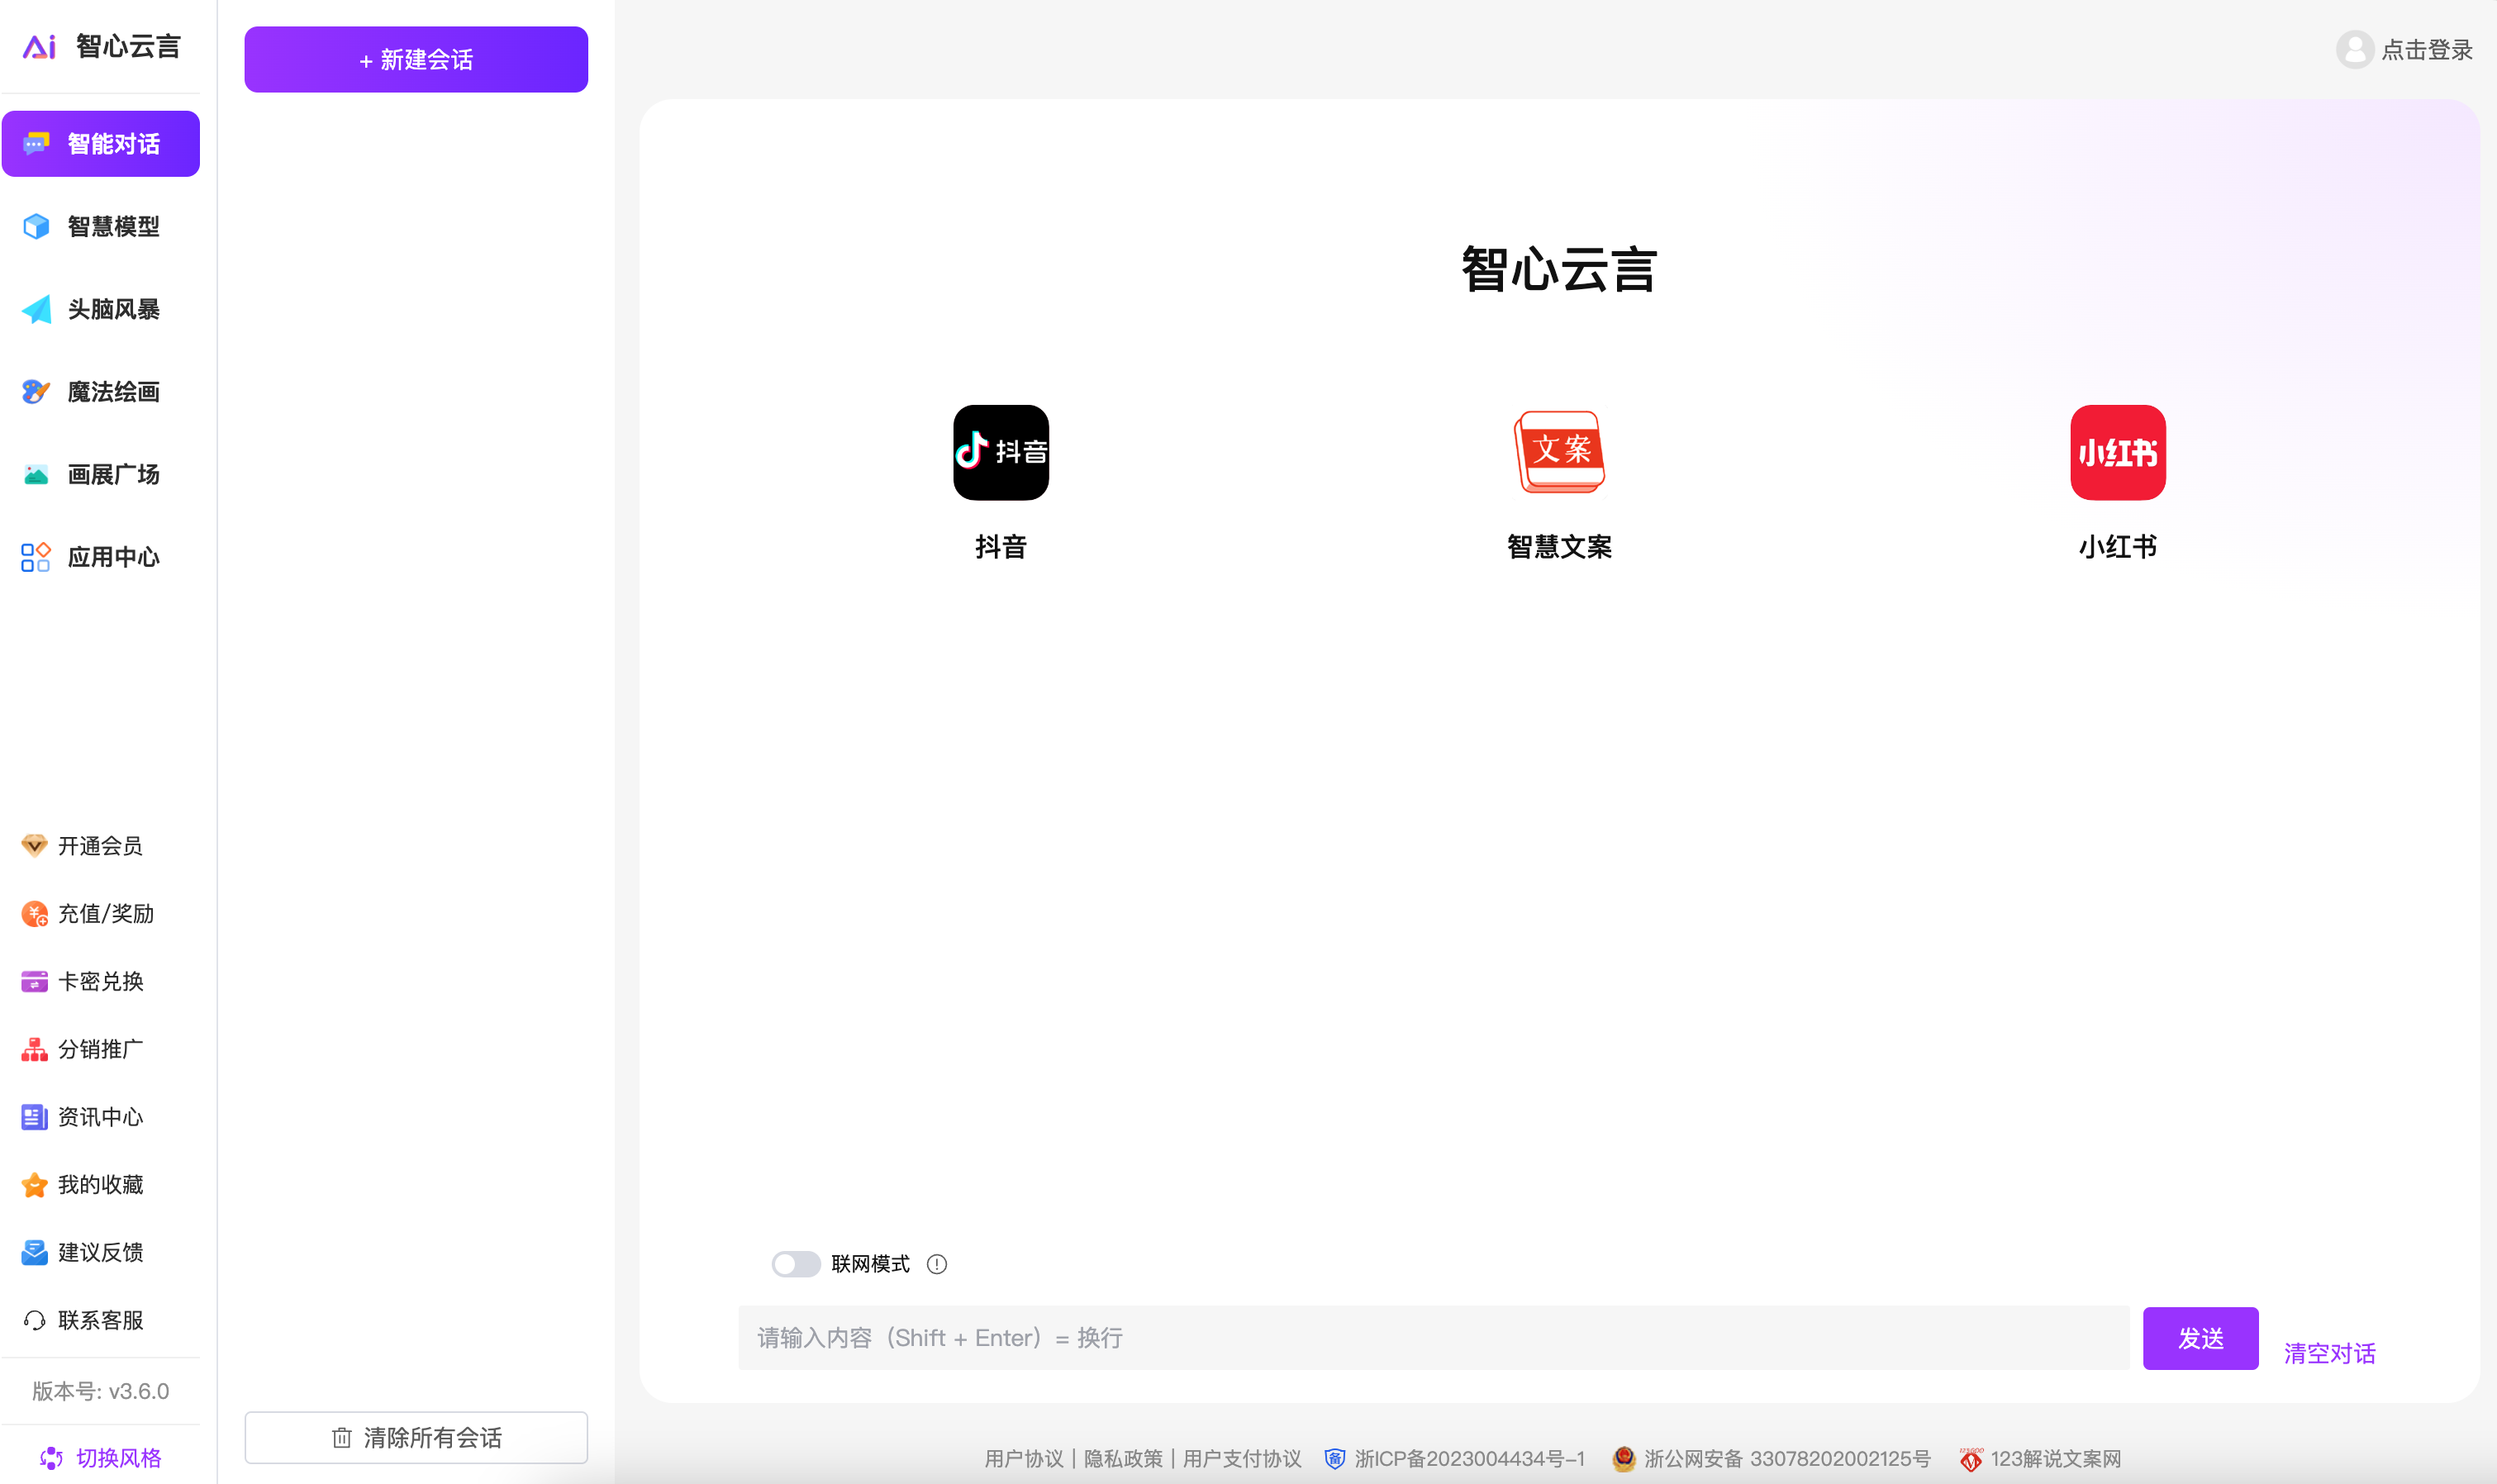Image resolution: width=2497 pixels, height=1484 pixels.
Task: Open 联系客服 in the sidebar
Action: (101, 1320)
